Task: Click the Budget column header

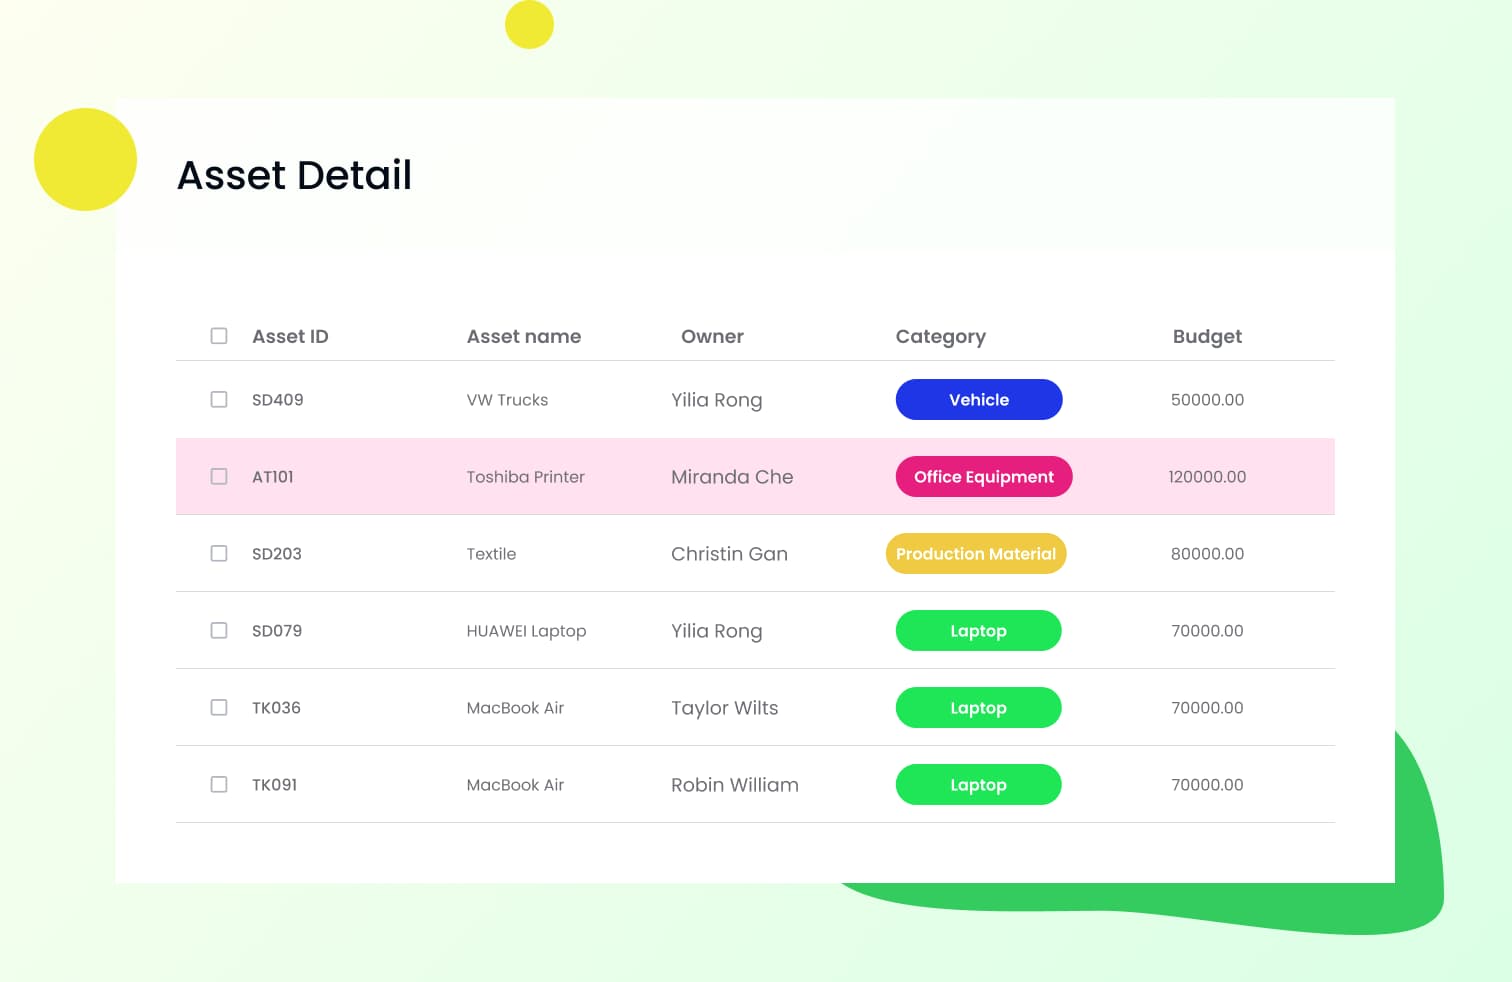Action: 1207,336
